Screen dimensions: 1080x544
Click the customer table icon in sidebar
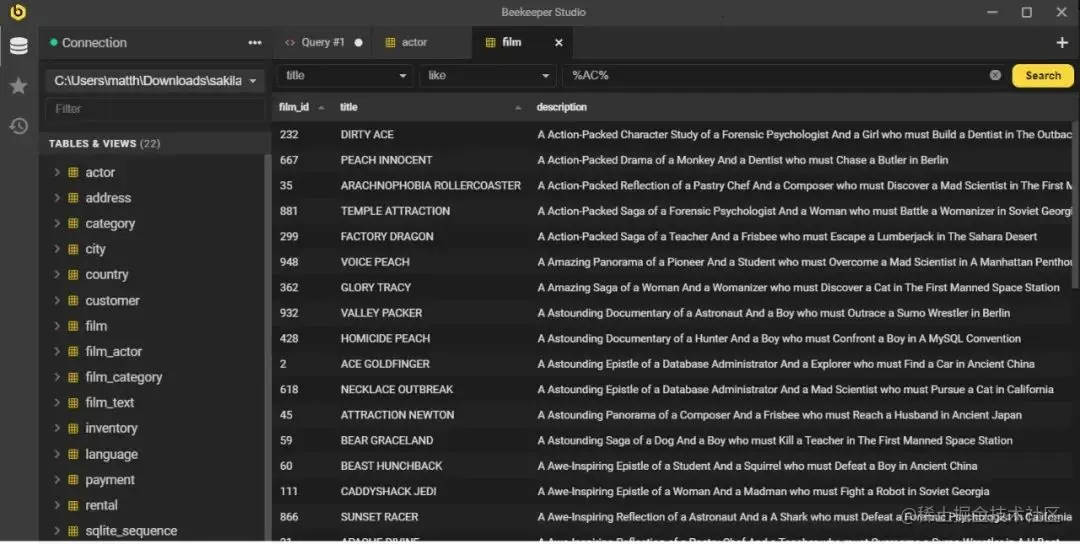(73, 300)
